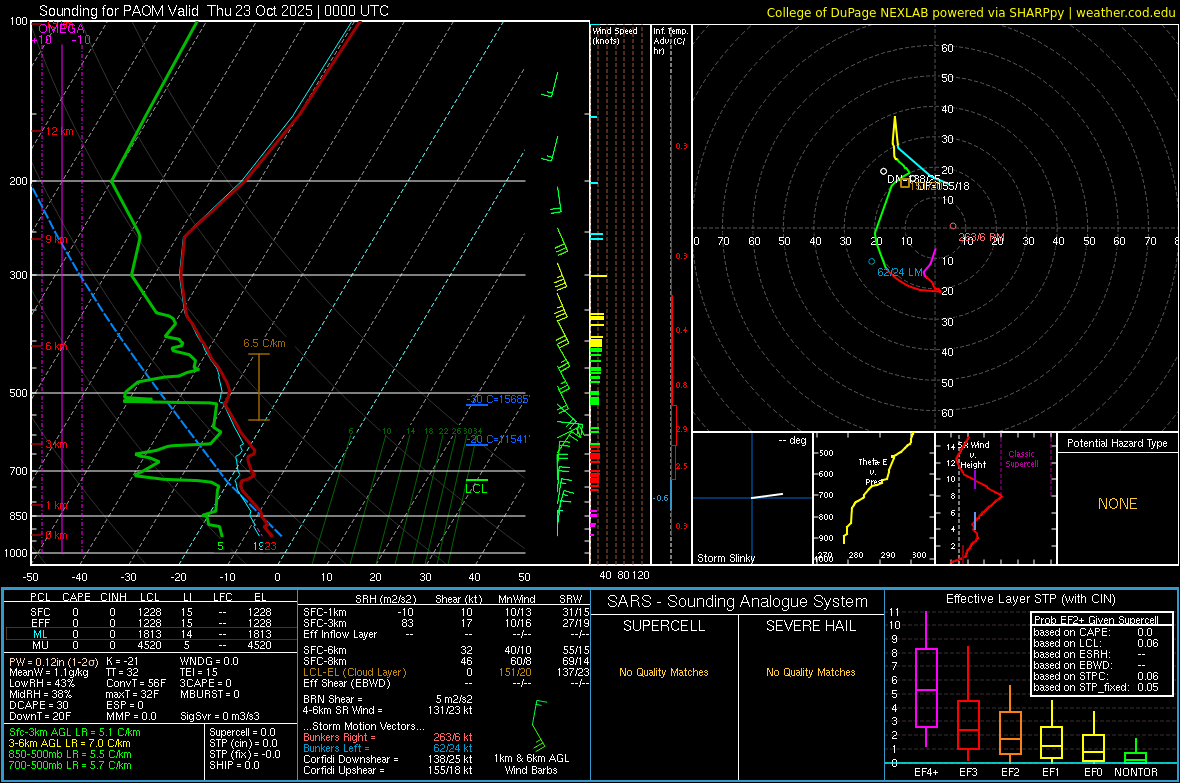
Task: Click the yellow NONE hazard type text
Action: tap(1117, 504)
